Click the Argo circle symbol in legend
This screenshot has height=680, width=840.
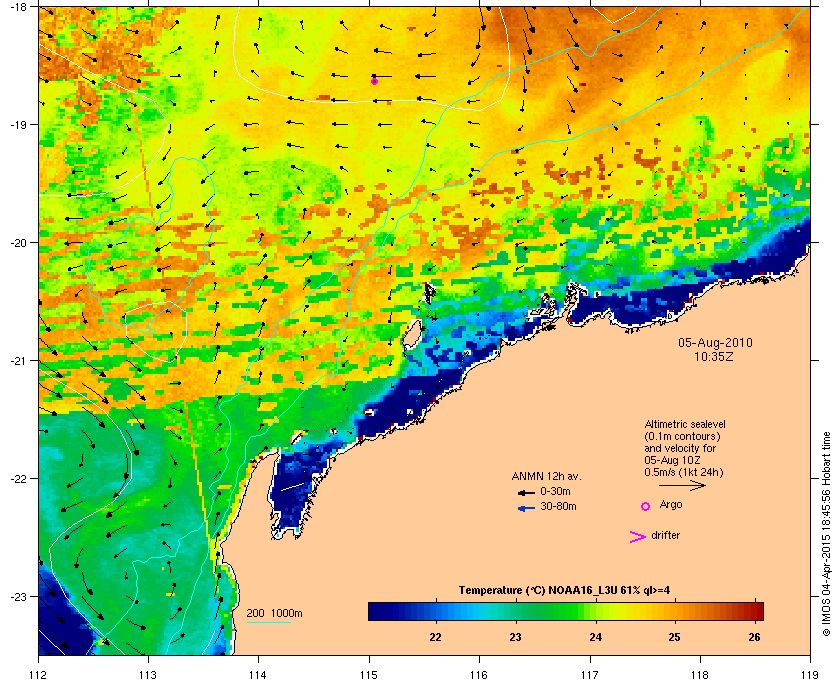pos(646,506)
